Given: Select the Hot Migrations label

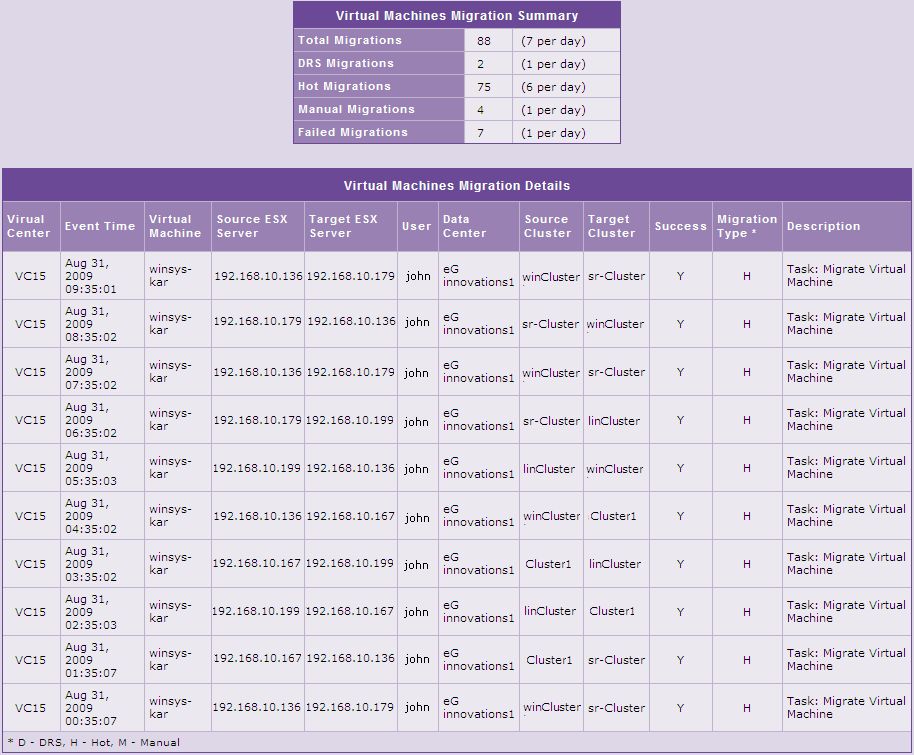Looking at the screenshot, I should click(344, 86).
